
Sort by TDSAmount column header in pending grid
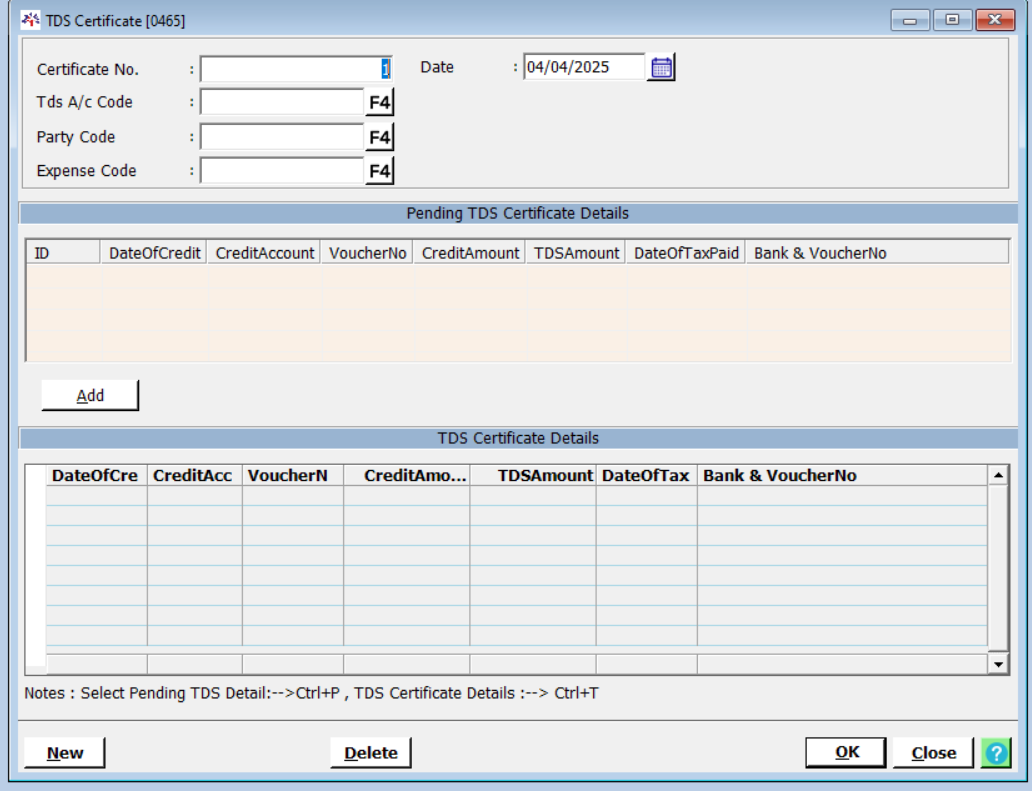click(x=577, y=253)
